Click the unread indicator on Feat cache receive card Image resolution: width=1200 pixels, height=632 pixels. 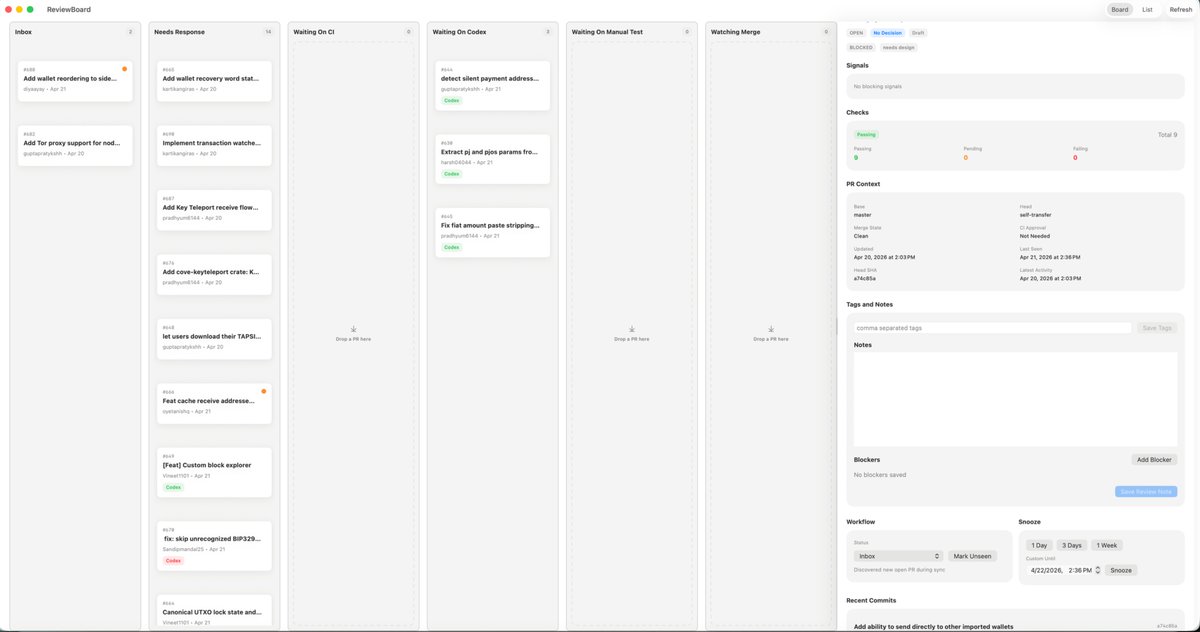[263, 391]
